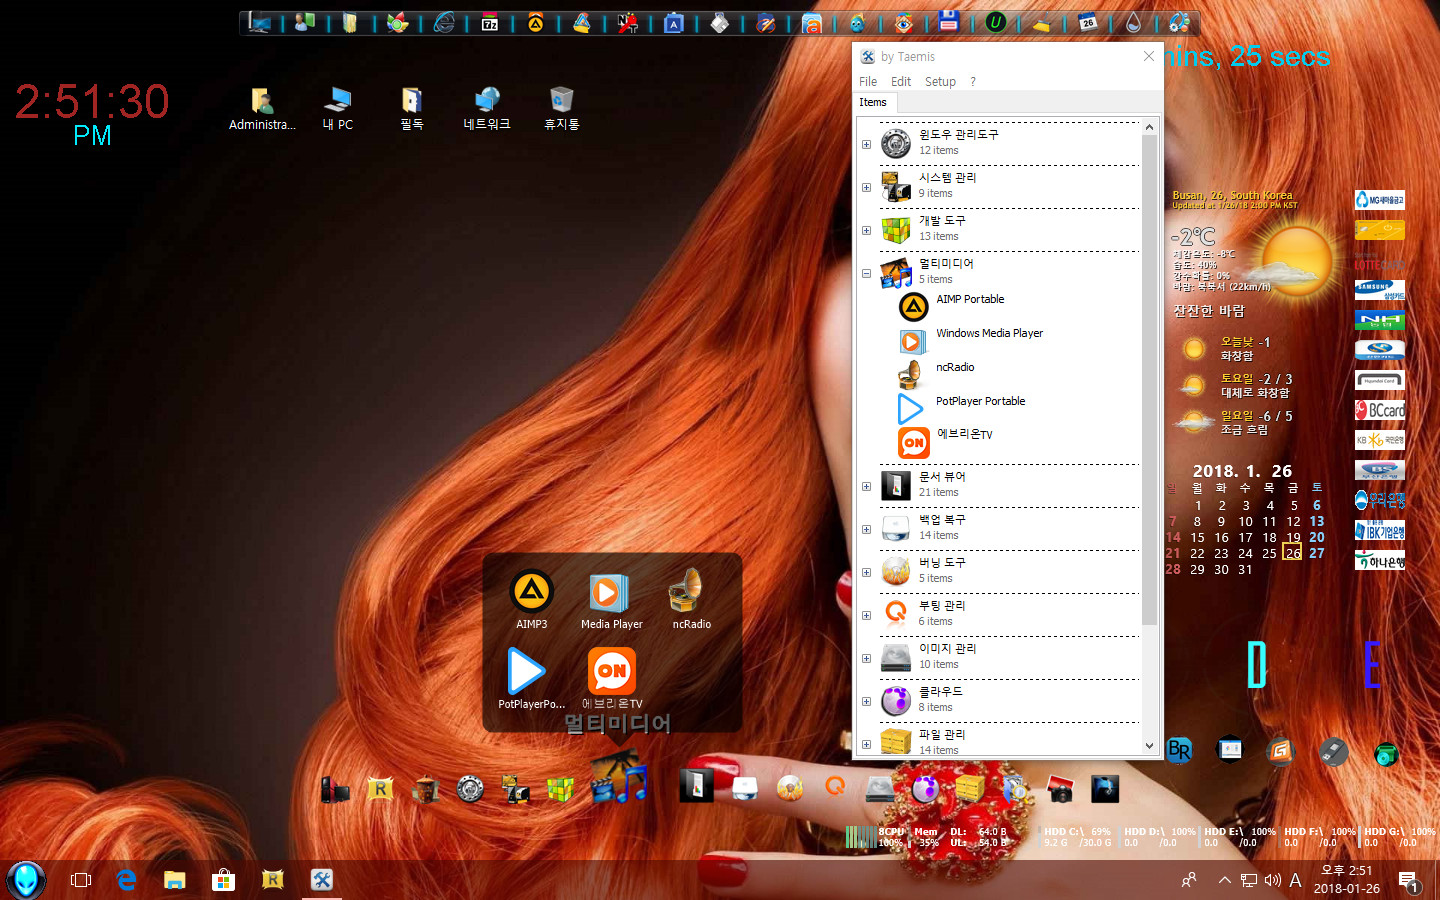Open Task View on taskbar
1440x900 pixels.
[81, 880]
